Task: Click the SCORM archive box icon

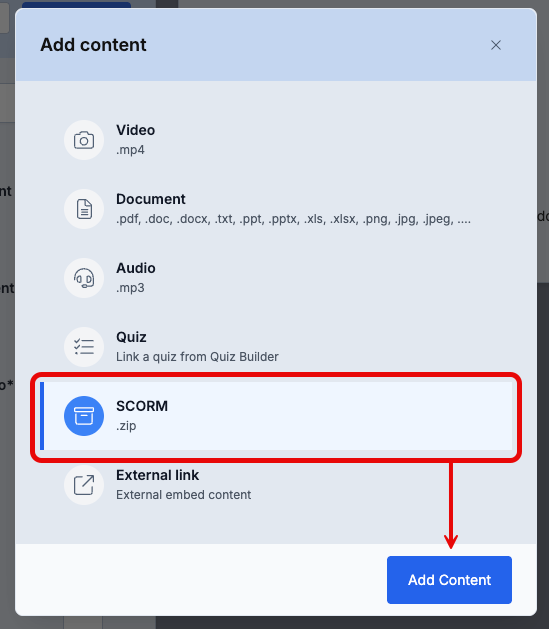Action: 84,416
